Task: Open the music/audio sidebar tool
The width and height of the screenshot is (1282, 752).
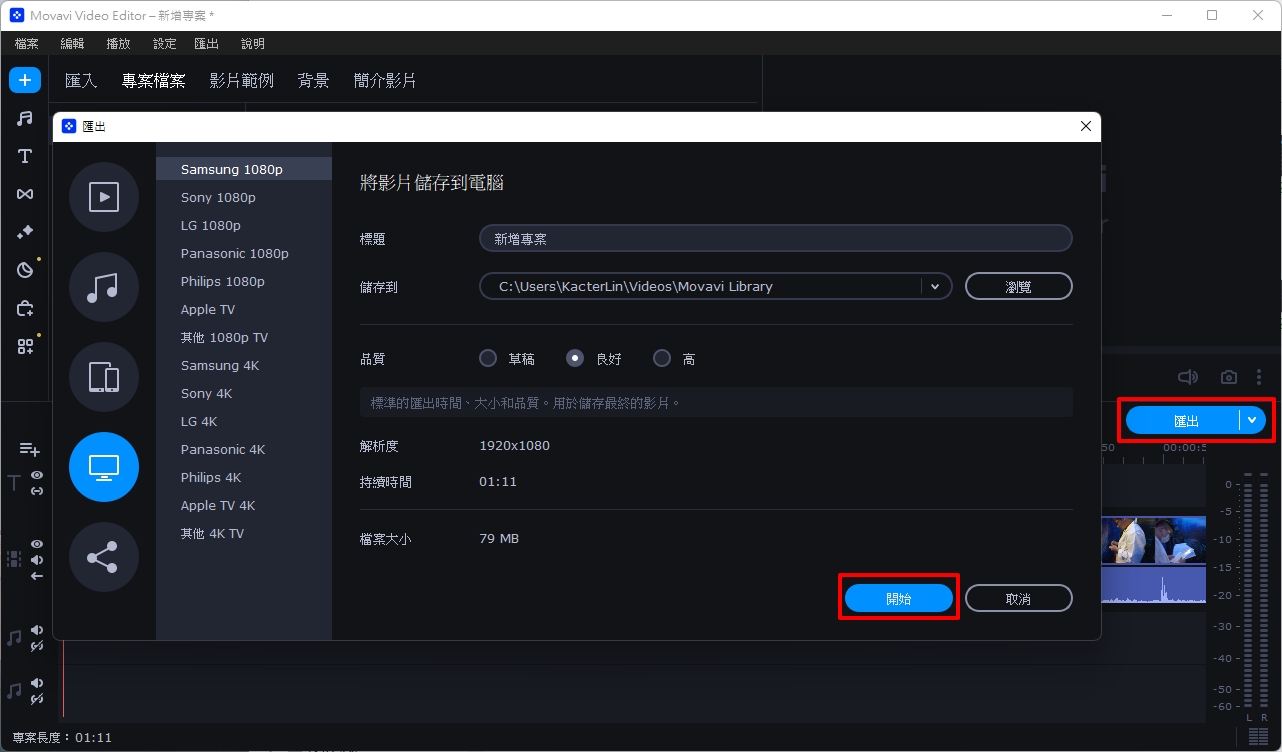Action: point(25,118)
